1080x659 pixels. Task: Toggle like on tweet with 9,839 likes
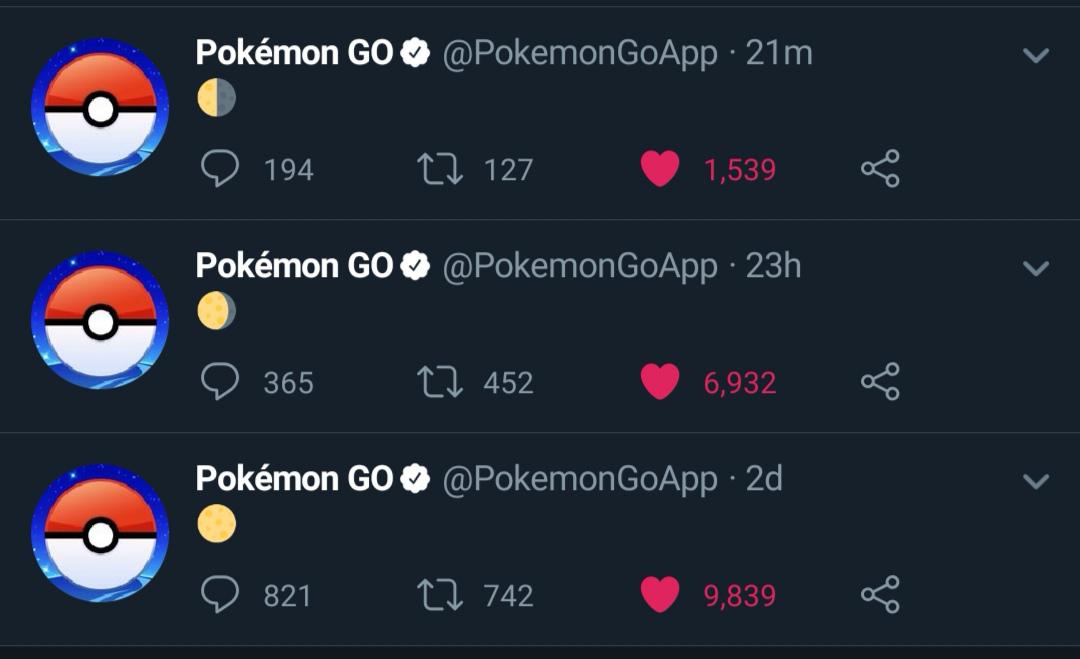659,595
